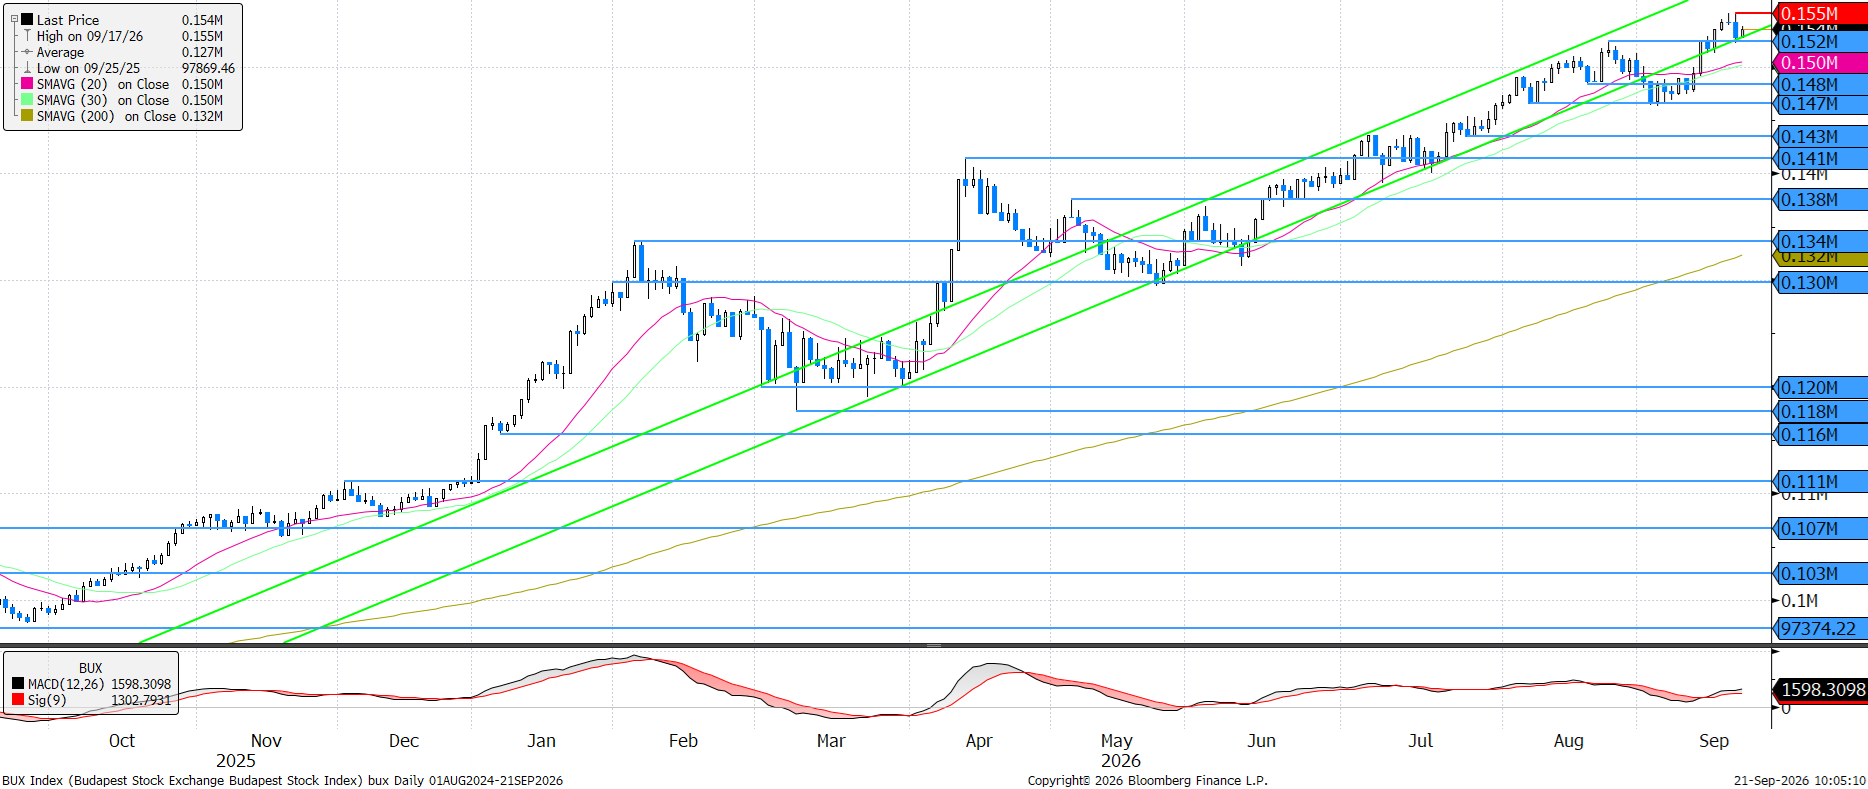Collapse the Last Price legend tree
This screenshot has height=789, width=1868.
point(14,19)
